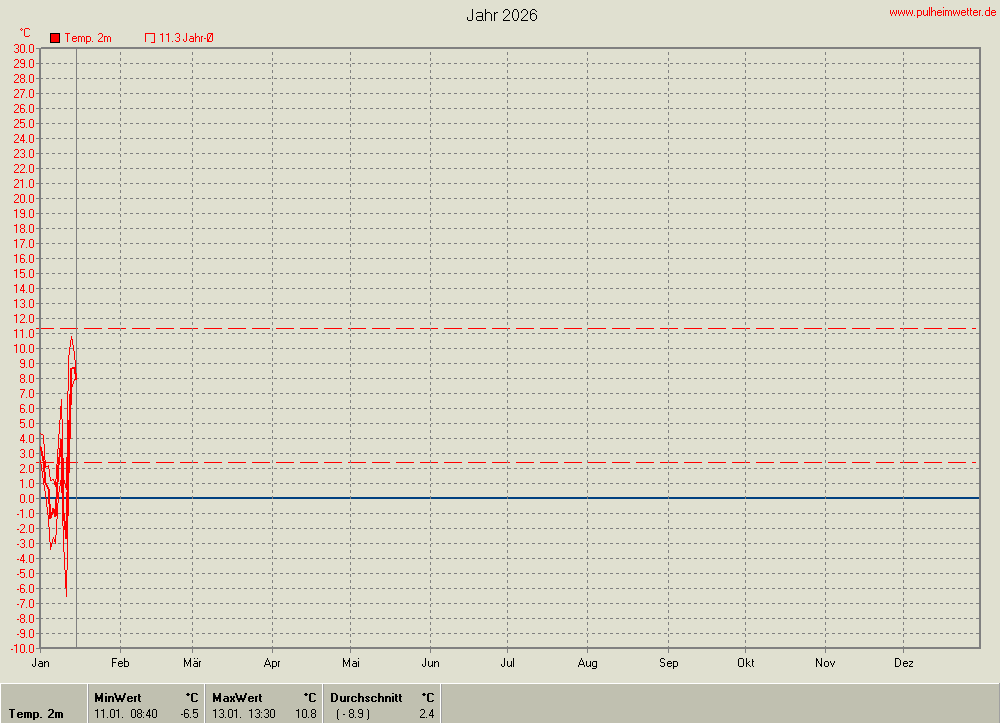
Task: Click the Durchschnitt column header
Action: 366,697
